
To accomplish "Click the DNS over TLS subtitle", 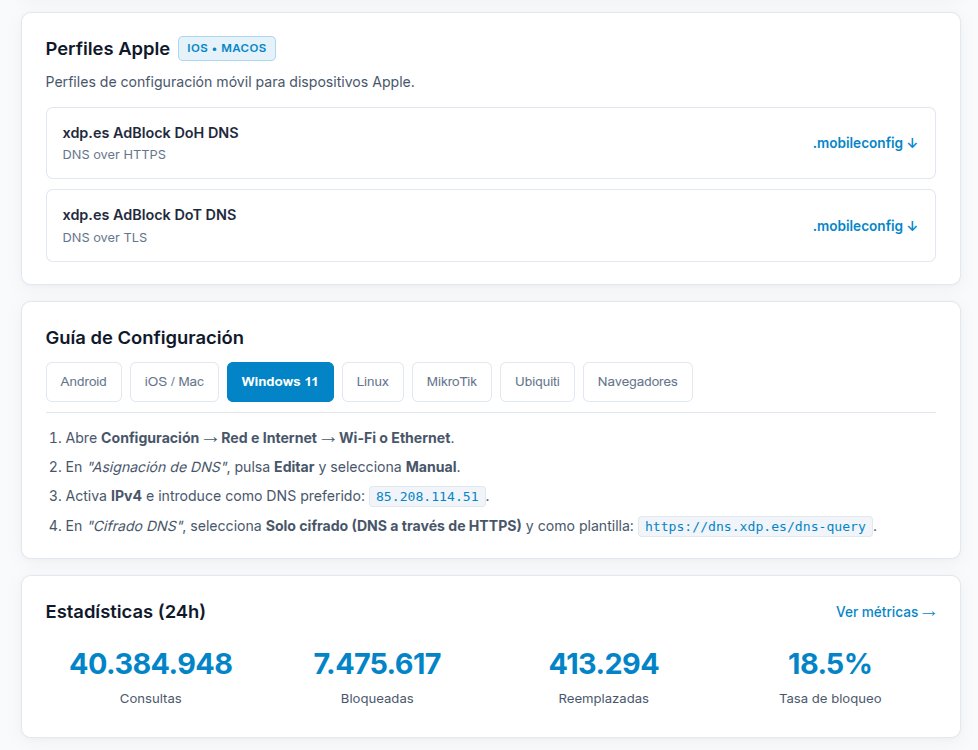I will (x=105, y=238).
